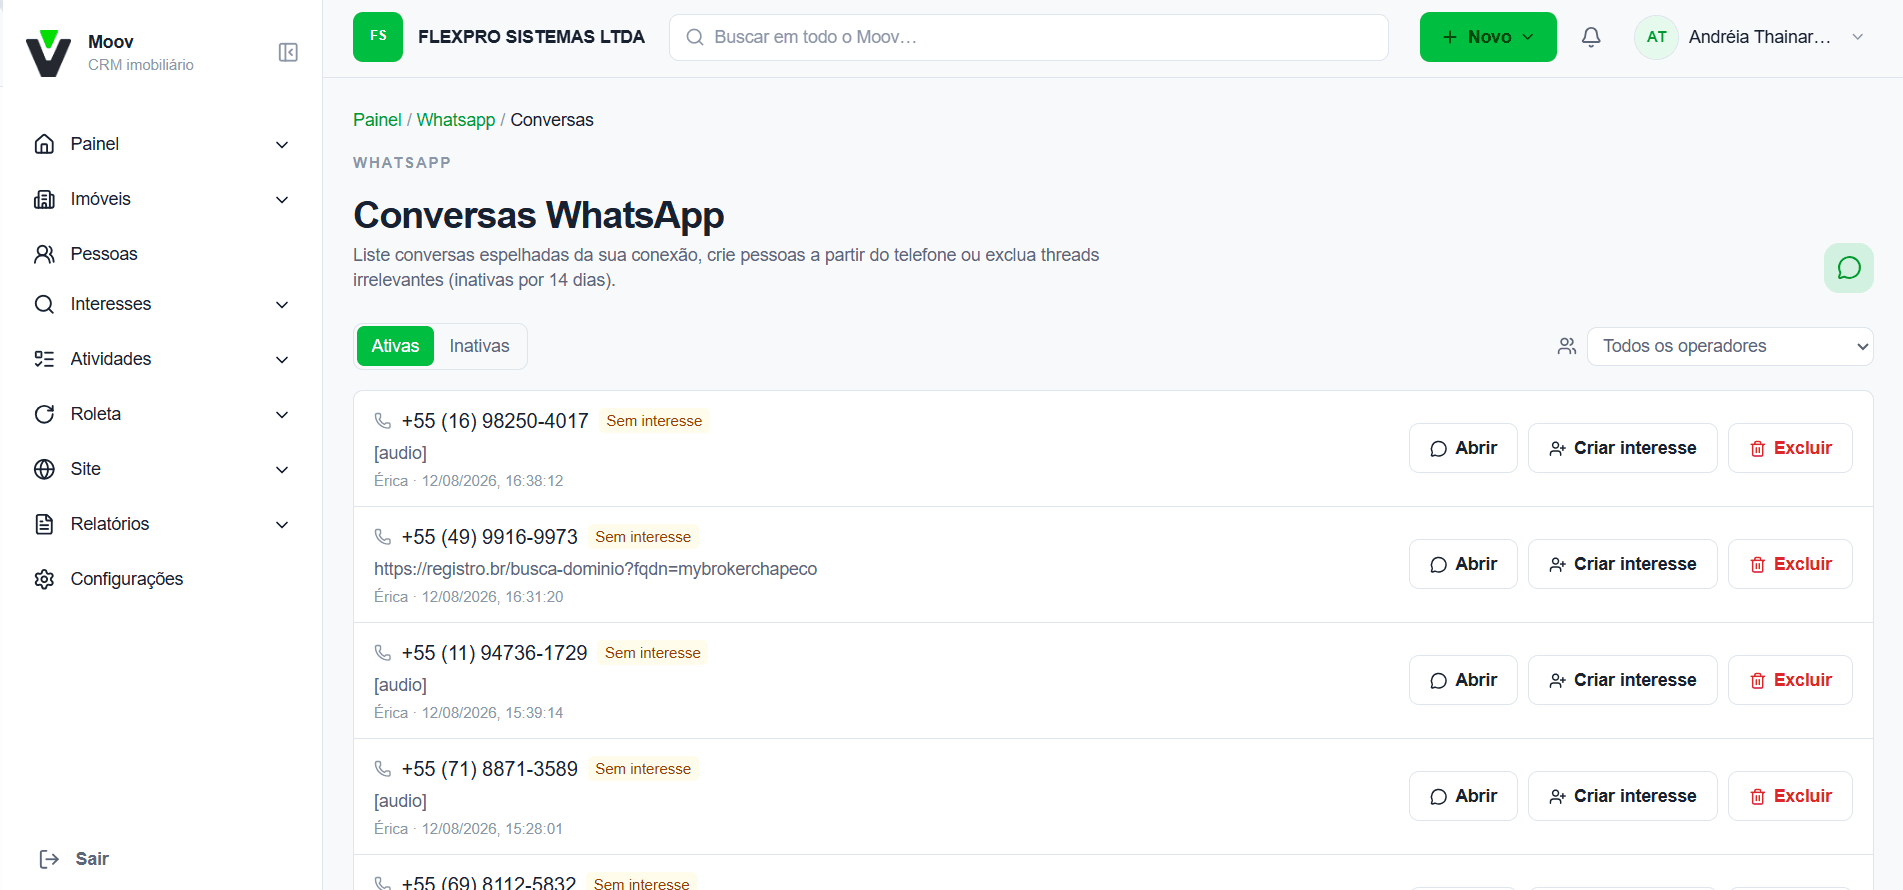The width and height of the screenshot is (1903, 890).
Task: Open the conversation with +55 (11) 94736-1729
Action: click(x=1463, y=680)
